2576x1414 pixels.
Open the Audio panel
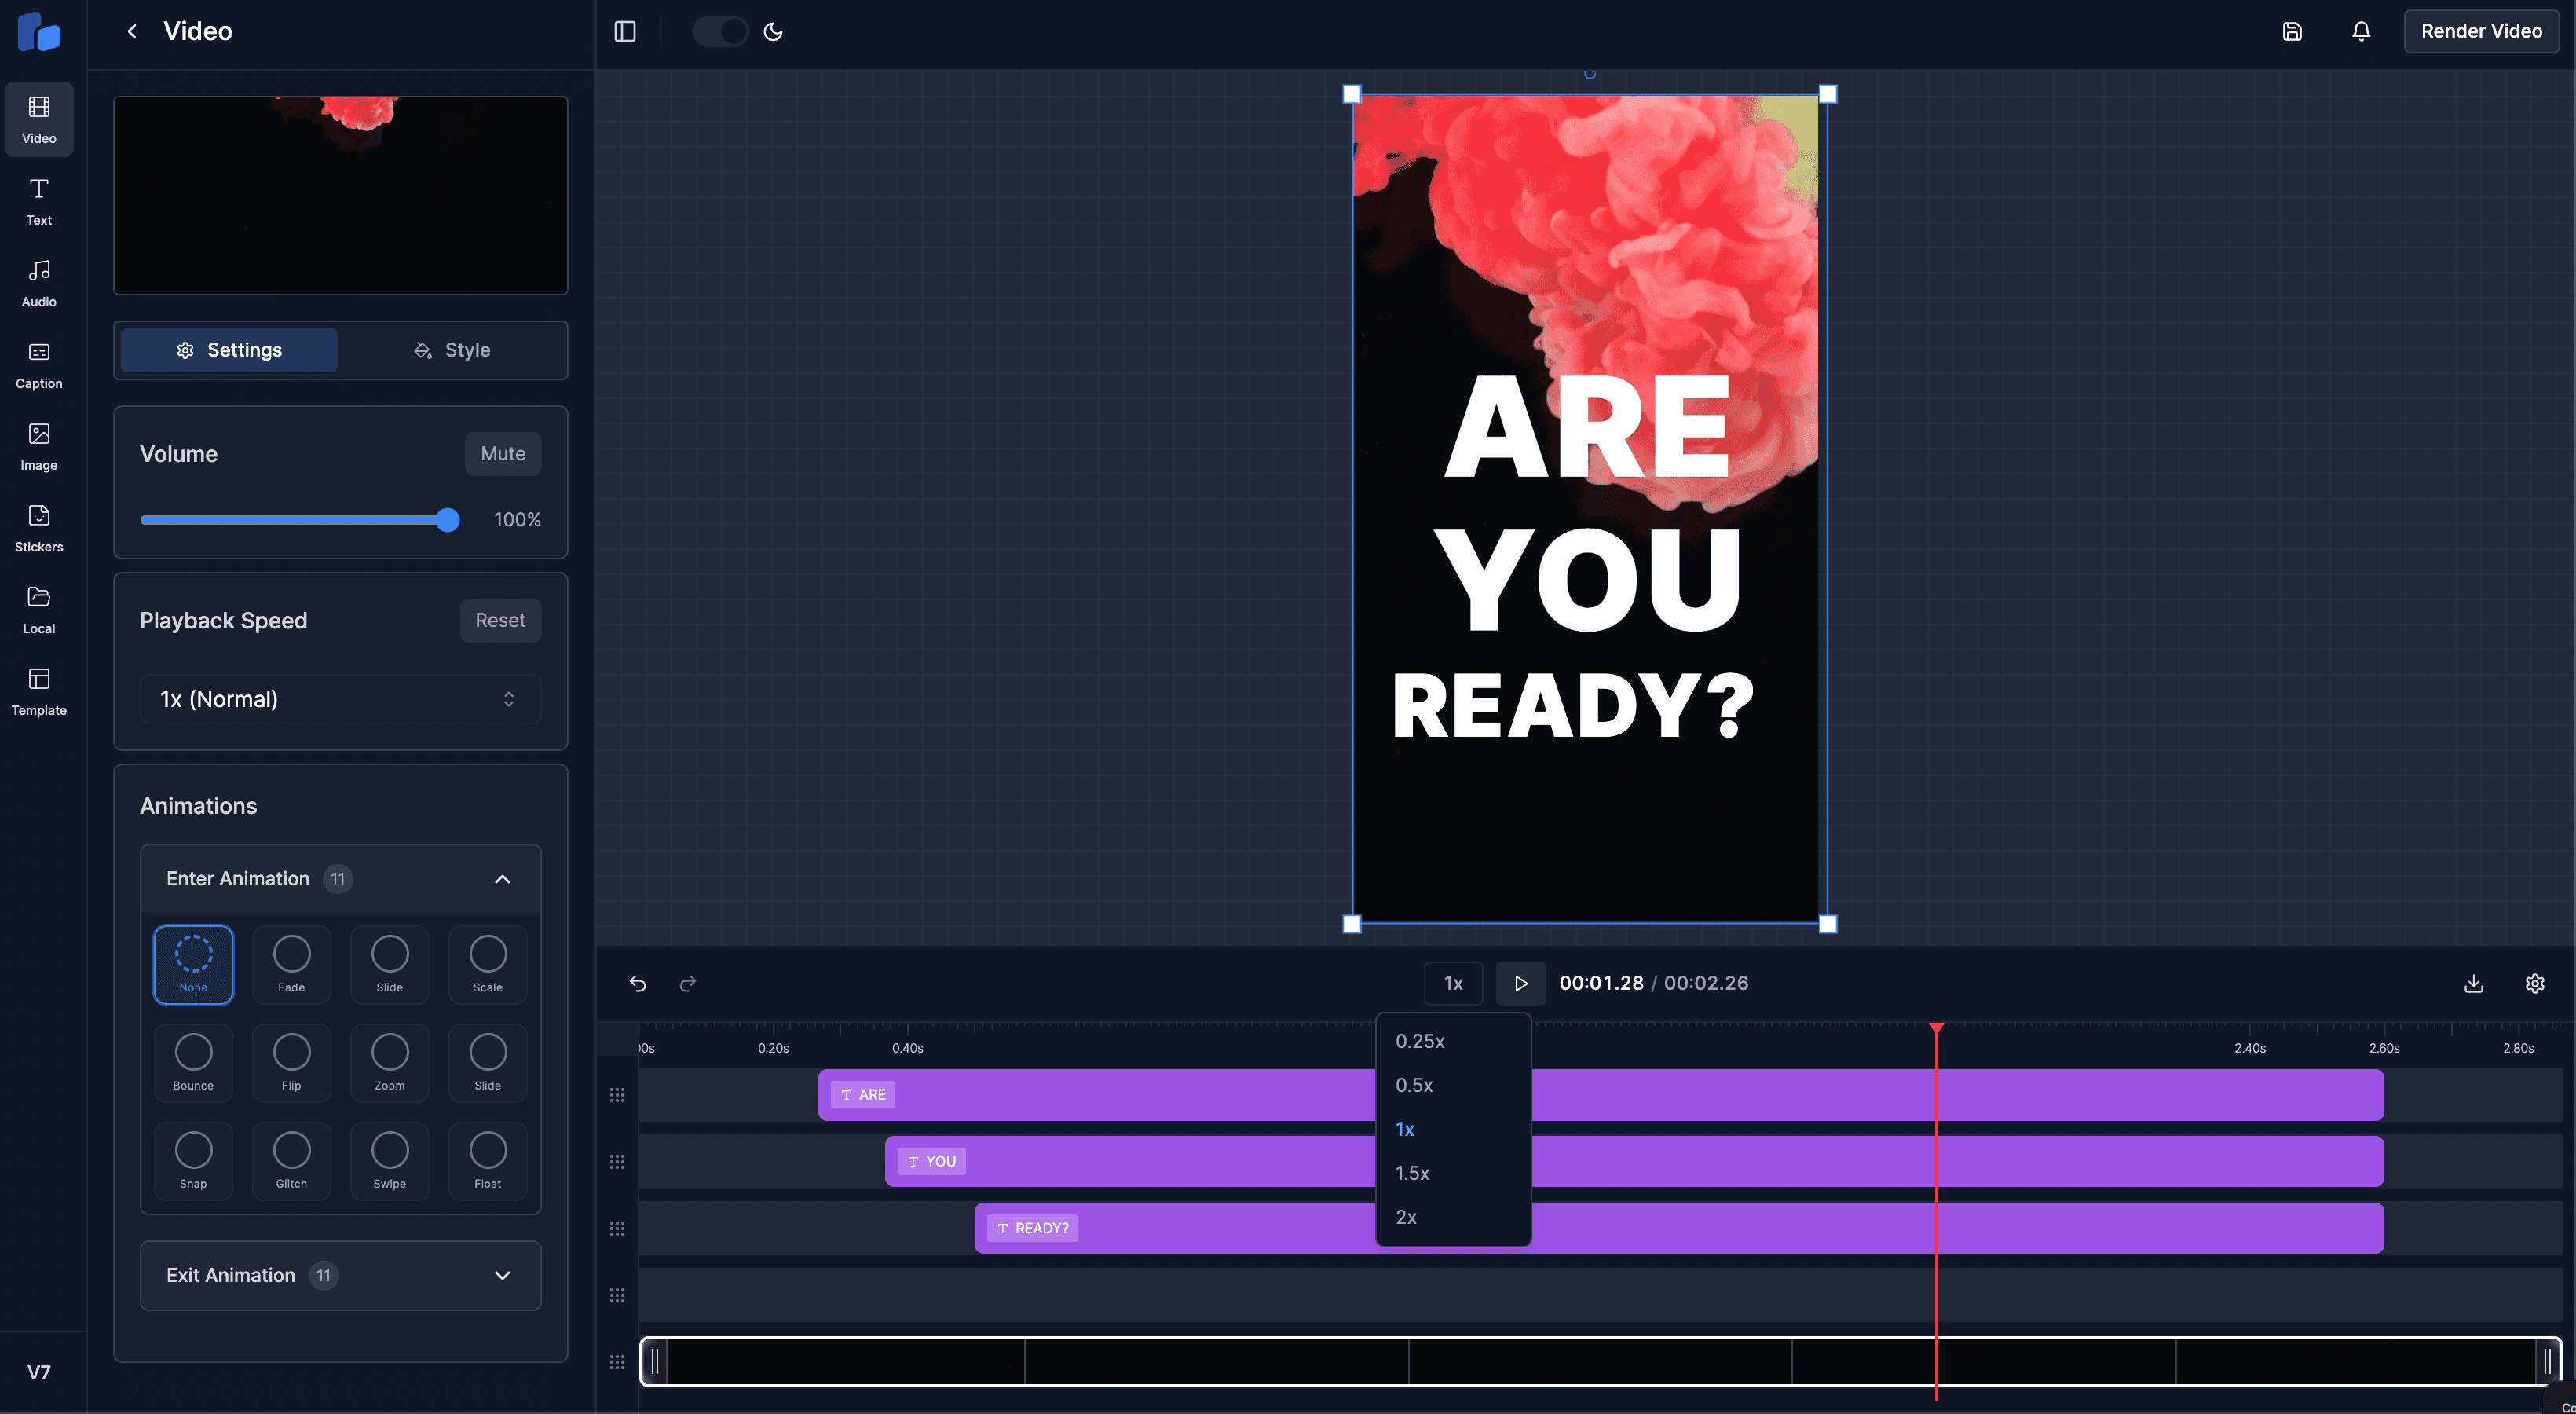click(x=38, y=282)
